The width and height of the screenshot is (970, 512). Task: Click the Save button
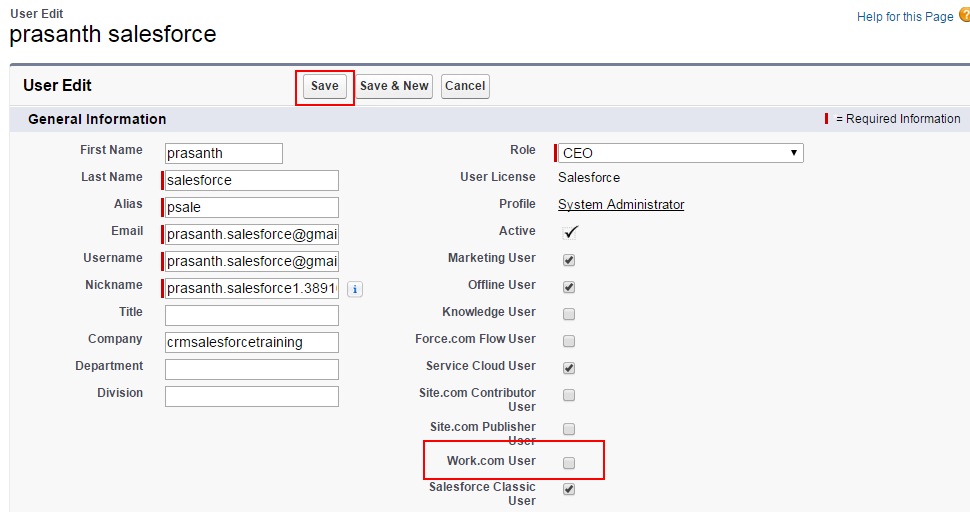coord(325,86)
